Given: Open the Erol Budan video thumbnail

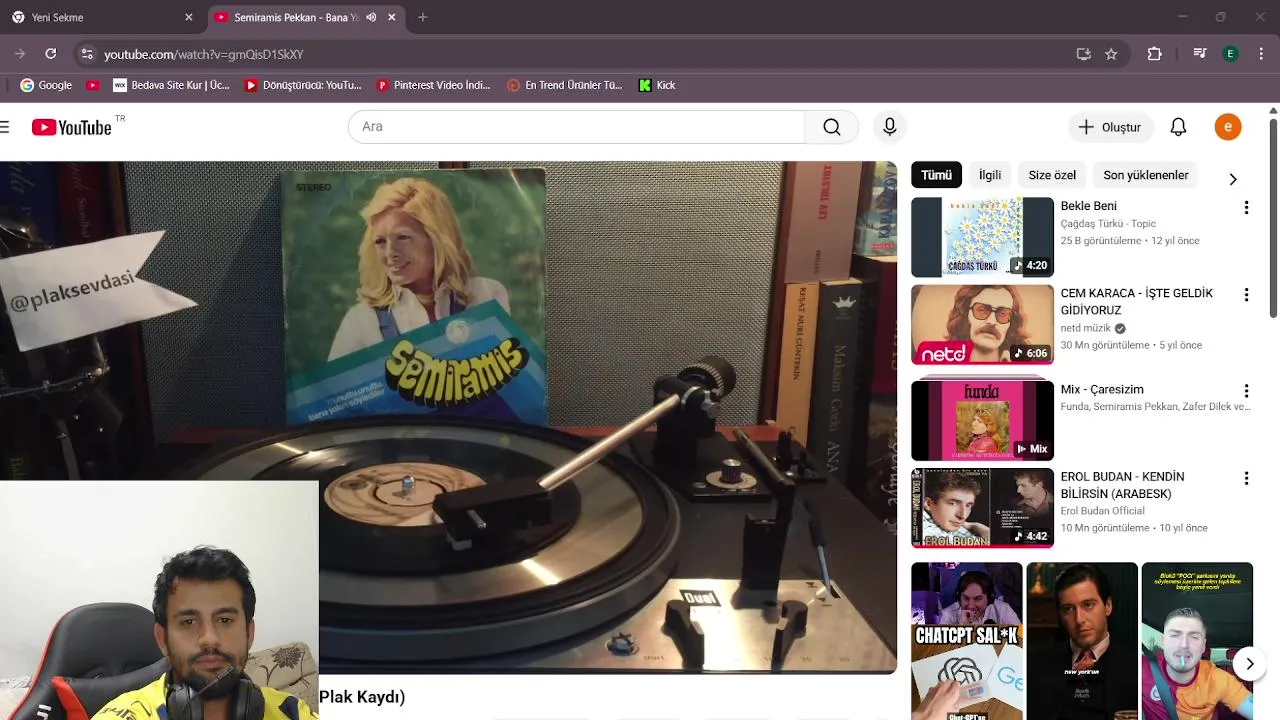Looking at the screenshot, I should [x=982, y=508].
